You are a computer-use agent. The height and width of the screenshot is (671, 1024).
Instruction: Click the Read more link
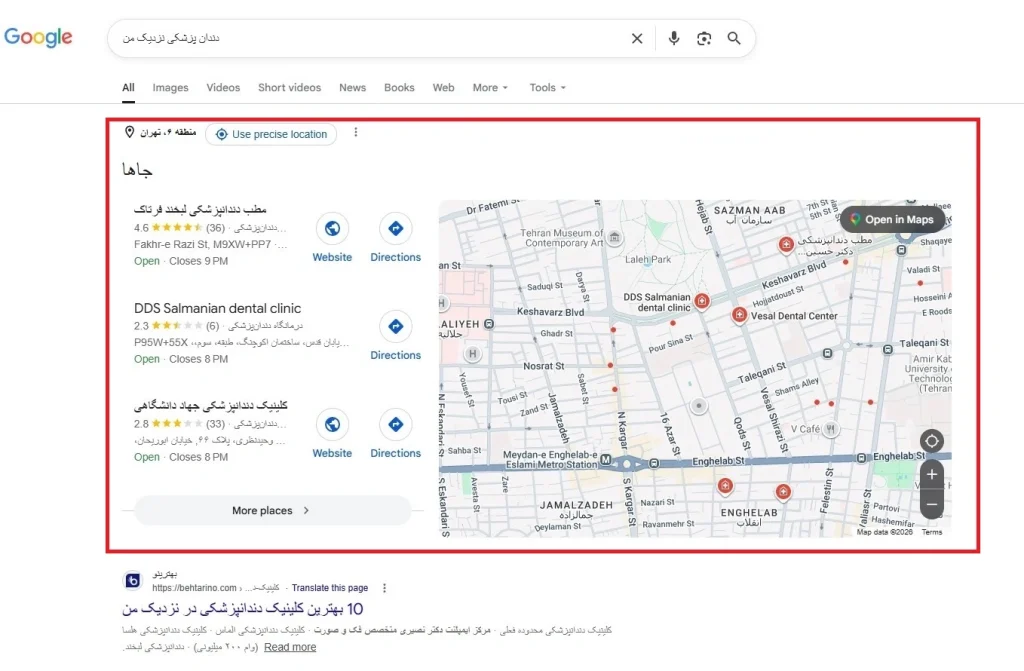[290, 647]
